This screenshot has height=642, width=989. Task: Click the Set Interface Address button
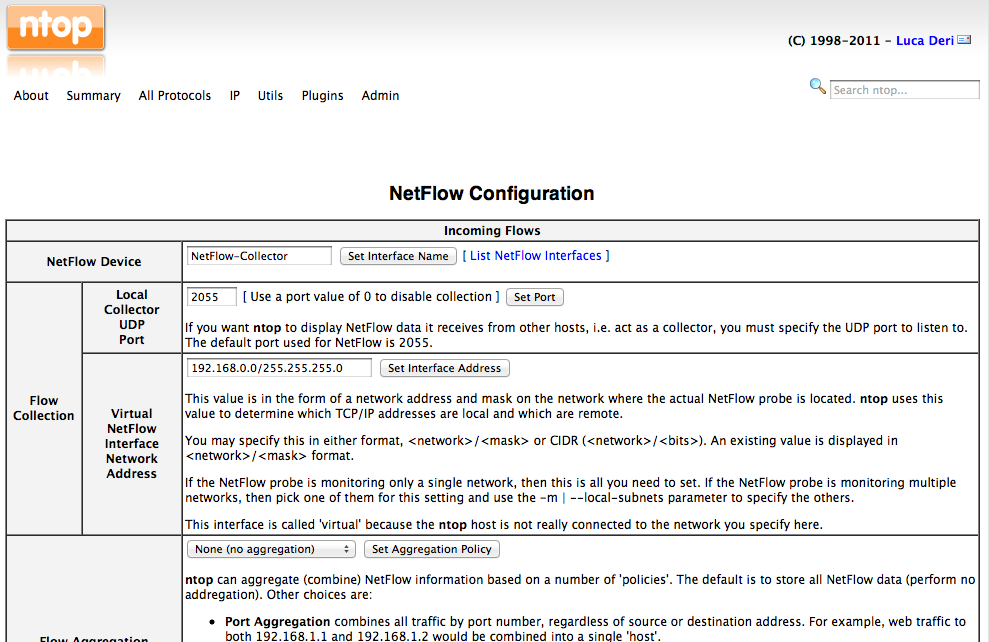tap(444, 368)
